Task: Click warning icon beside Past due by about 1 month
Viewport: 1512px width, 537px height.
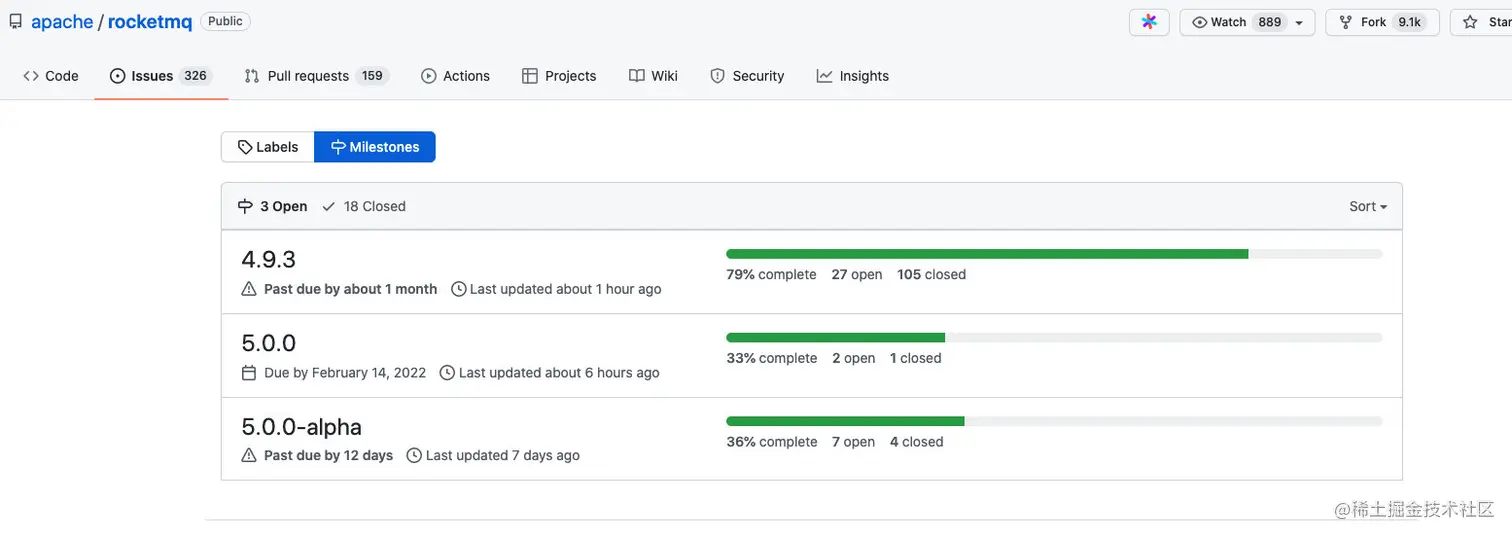Action: [249, 289]
